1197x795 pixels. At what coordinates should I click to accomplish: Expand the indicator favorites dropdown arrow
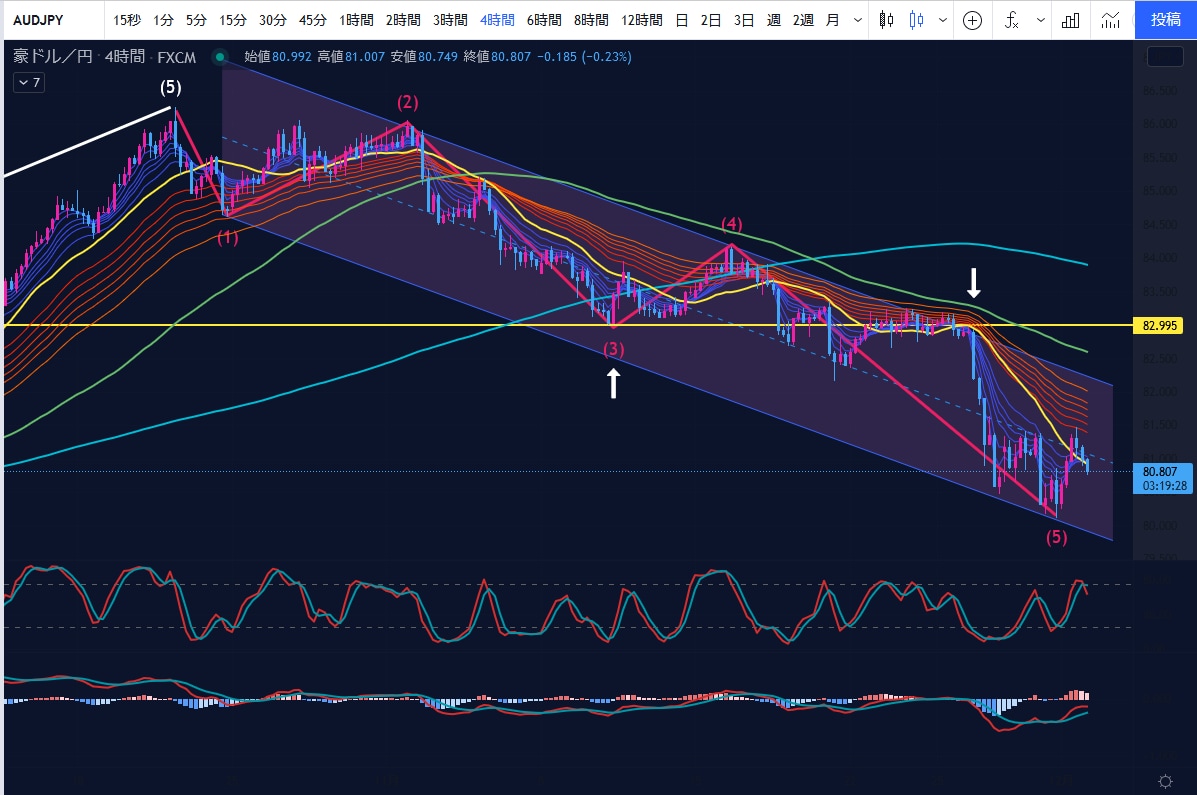coord(1041,20)
